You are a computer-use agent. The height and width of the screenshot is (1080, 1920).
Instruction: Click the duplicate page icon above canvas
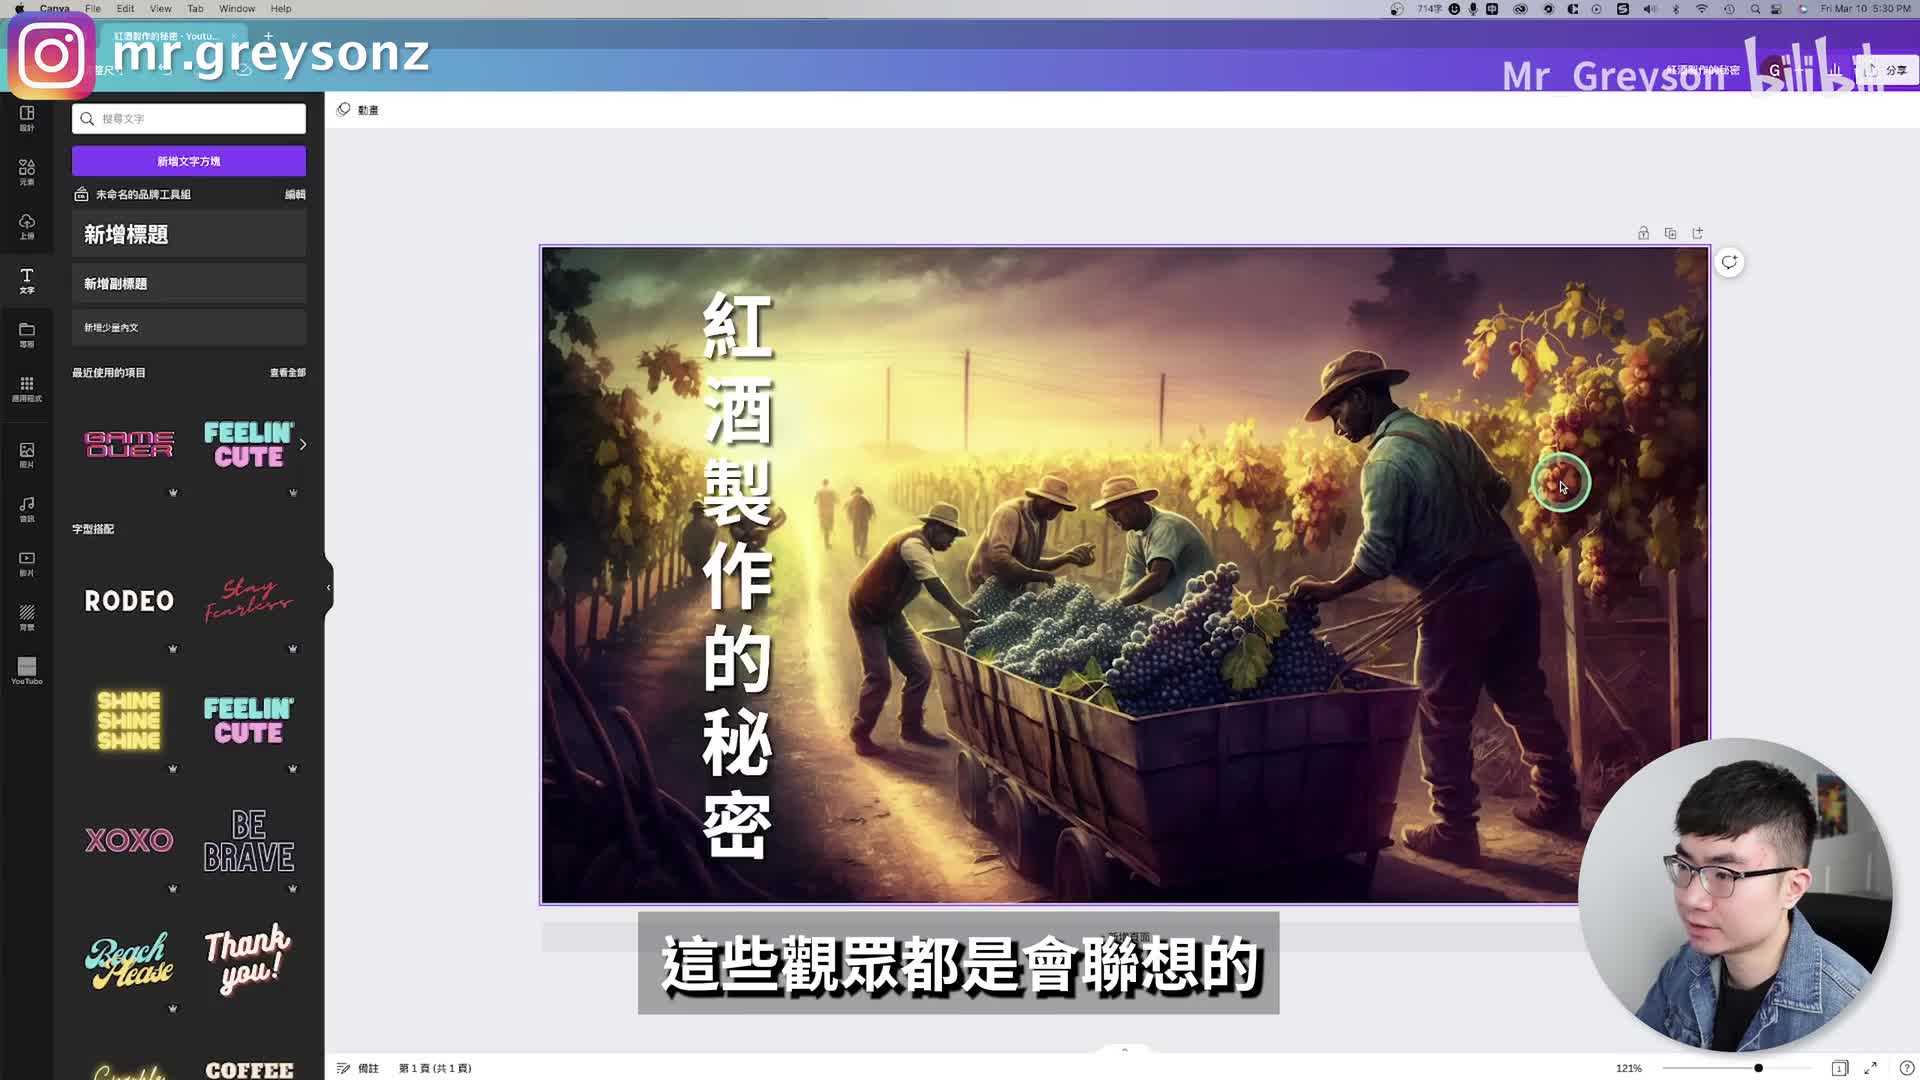coord(1670,233)
